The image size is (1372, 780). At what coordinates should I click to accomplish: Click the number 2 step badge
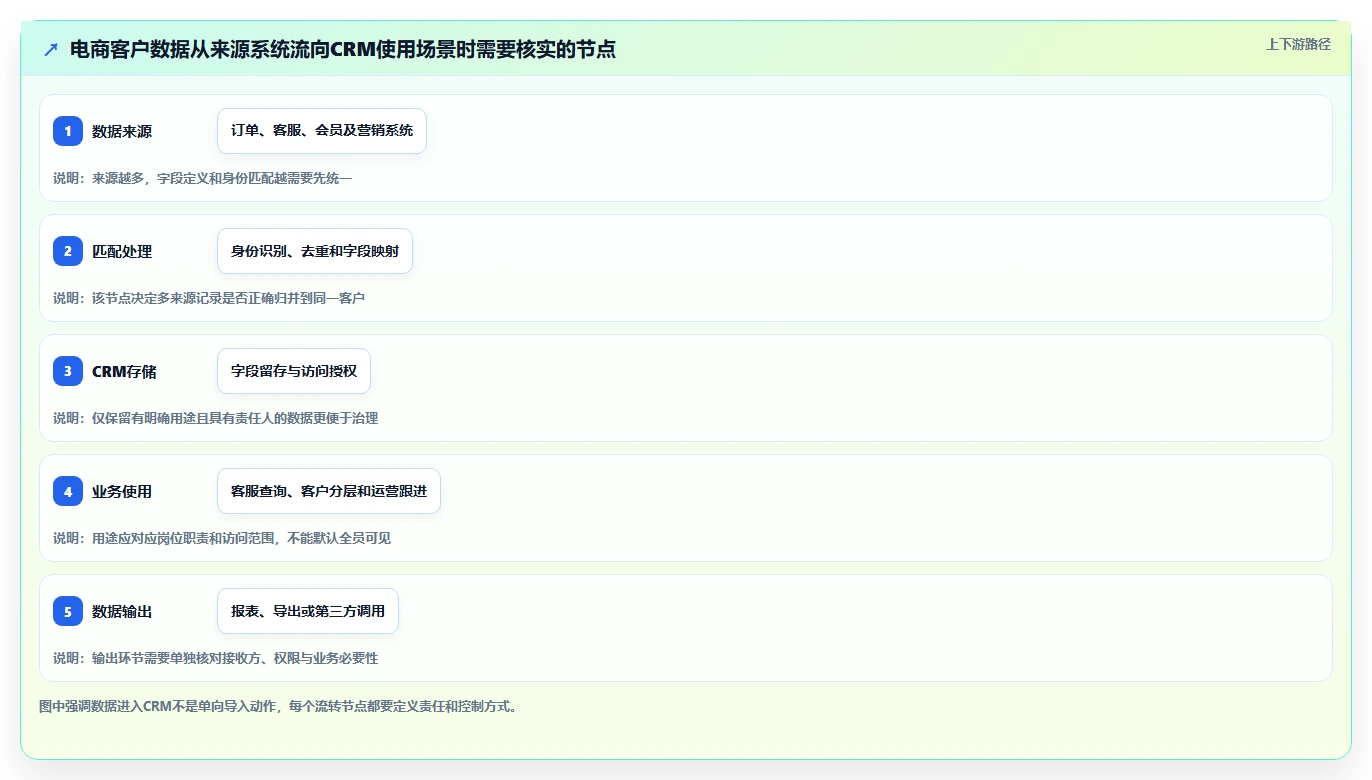click(x=68, y=251)
